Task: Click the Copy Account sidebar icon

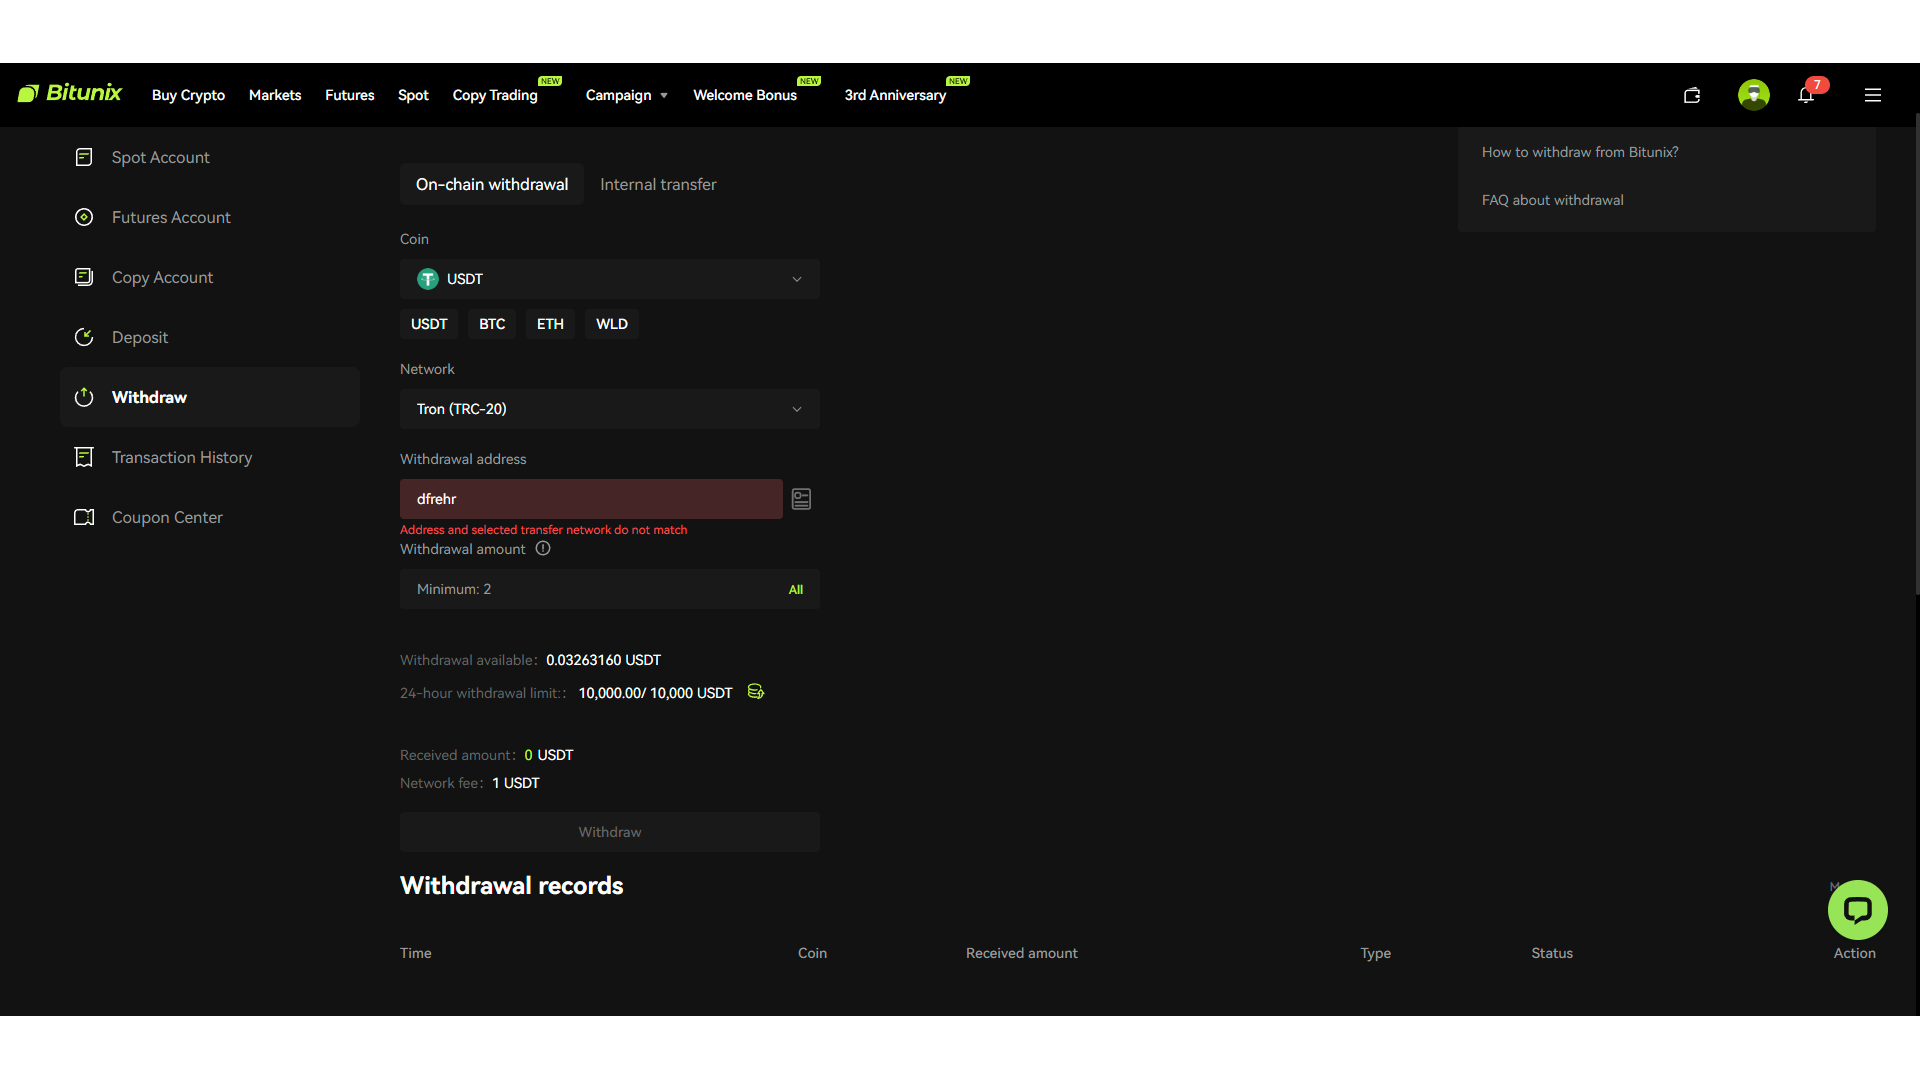Action: 84,277
